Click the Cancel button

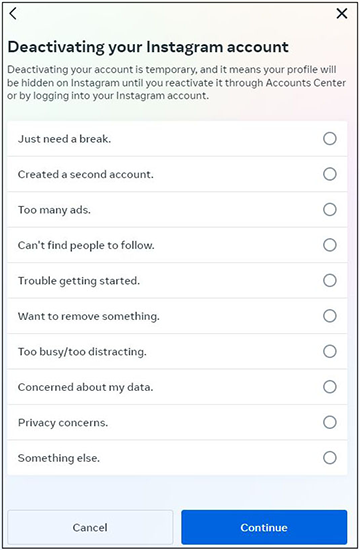90,527
